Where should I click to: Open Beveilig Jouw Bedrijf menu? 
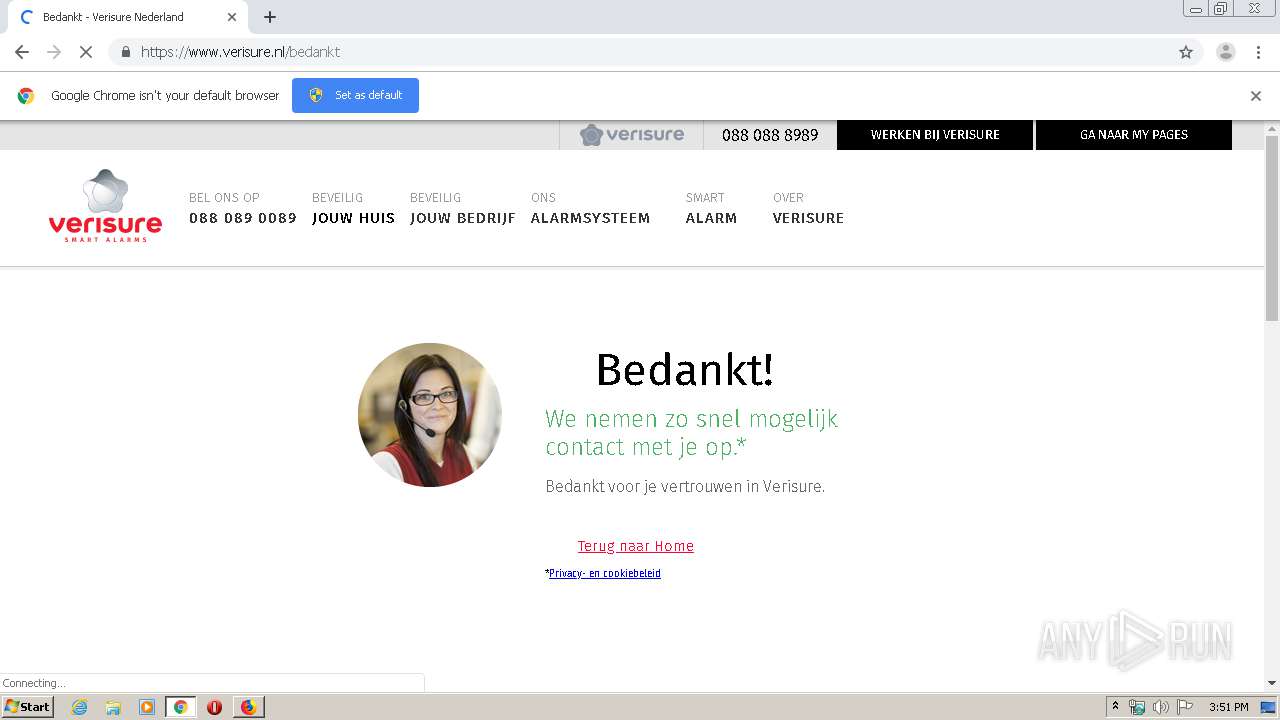click(462, 208)
